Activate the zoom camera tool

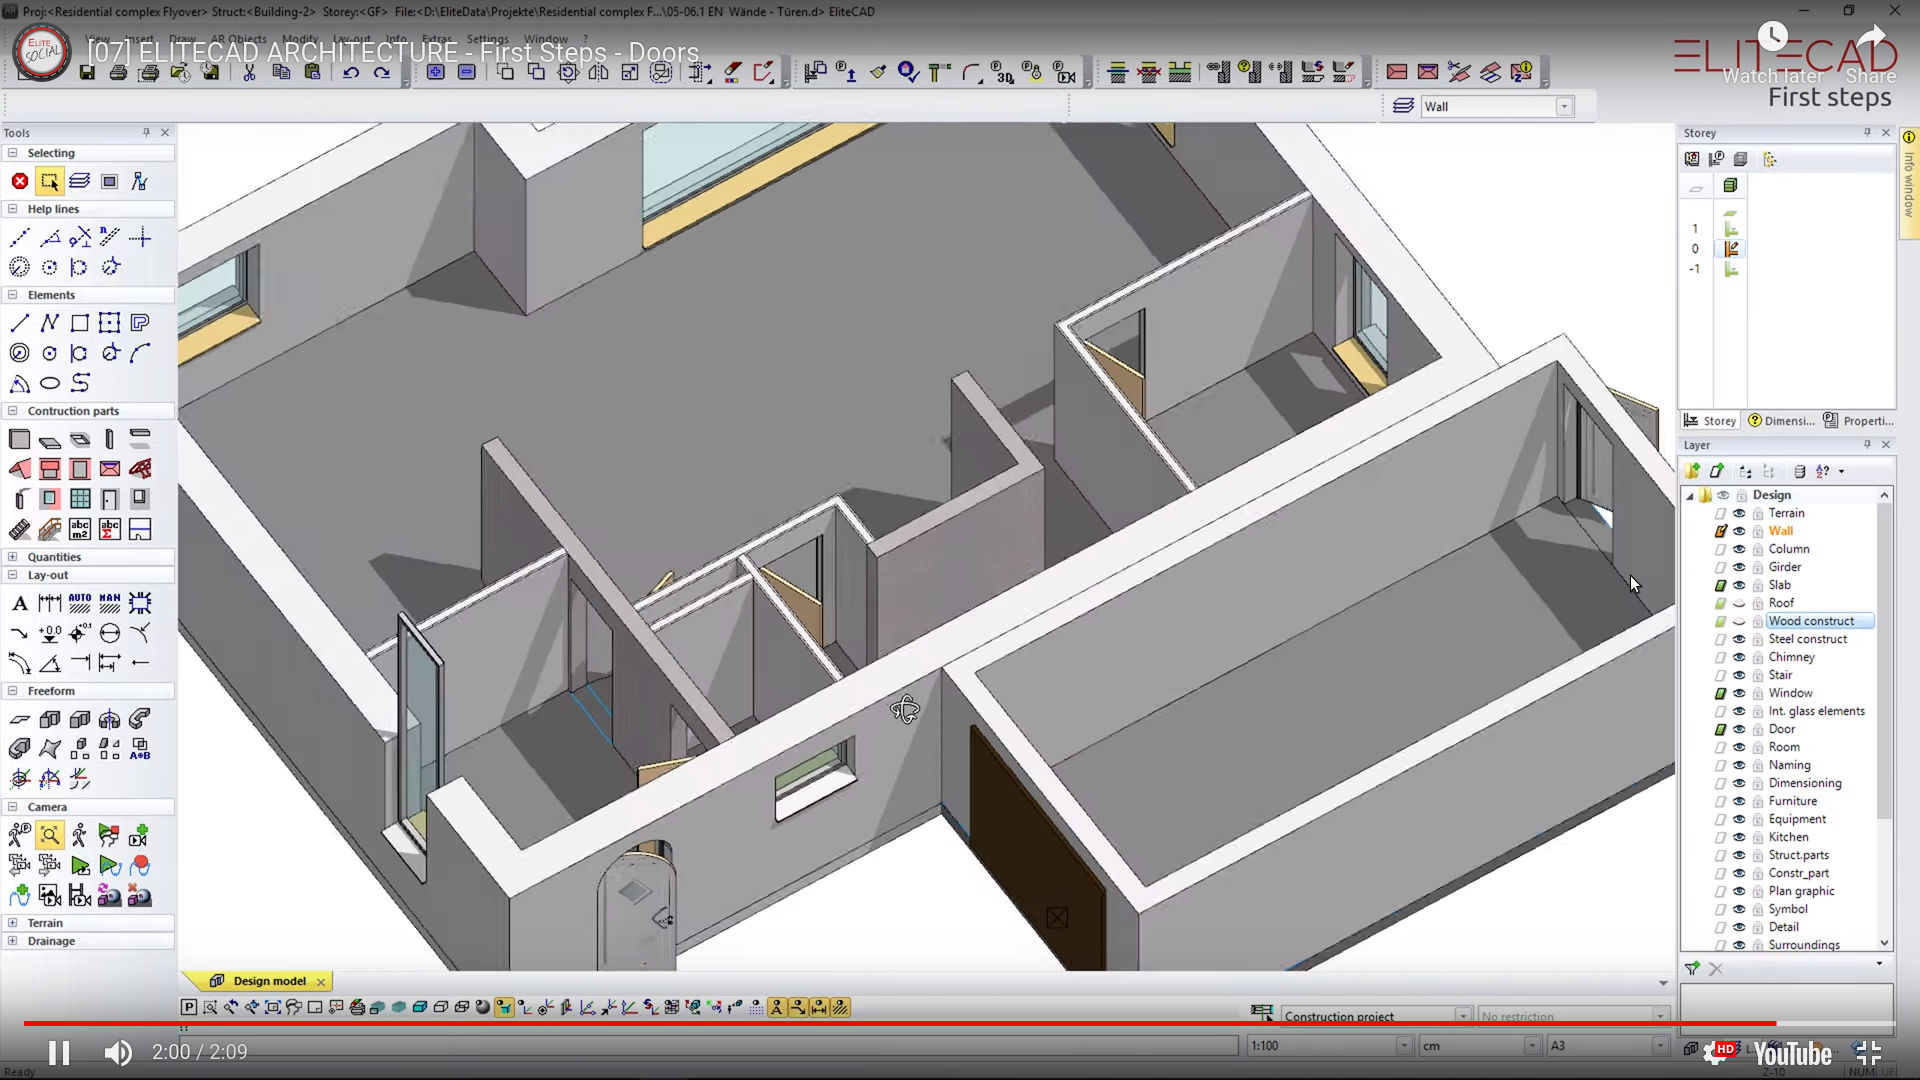pos(49,835)
